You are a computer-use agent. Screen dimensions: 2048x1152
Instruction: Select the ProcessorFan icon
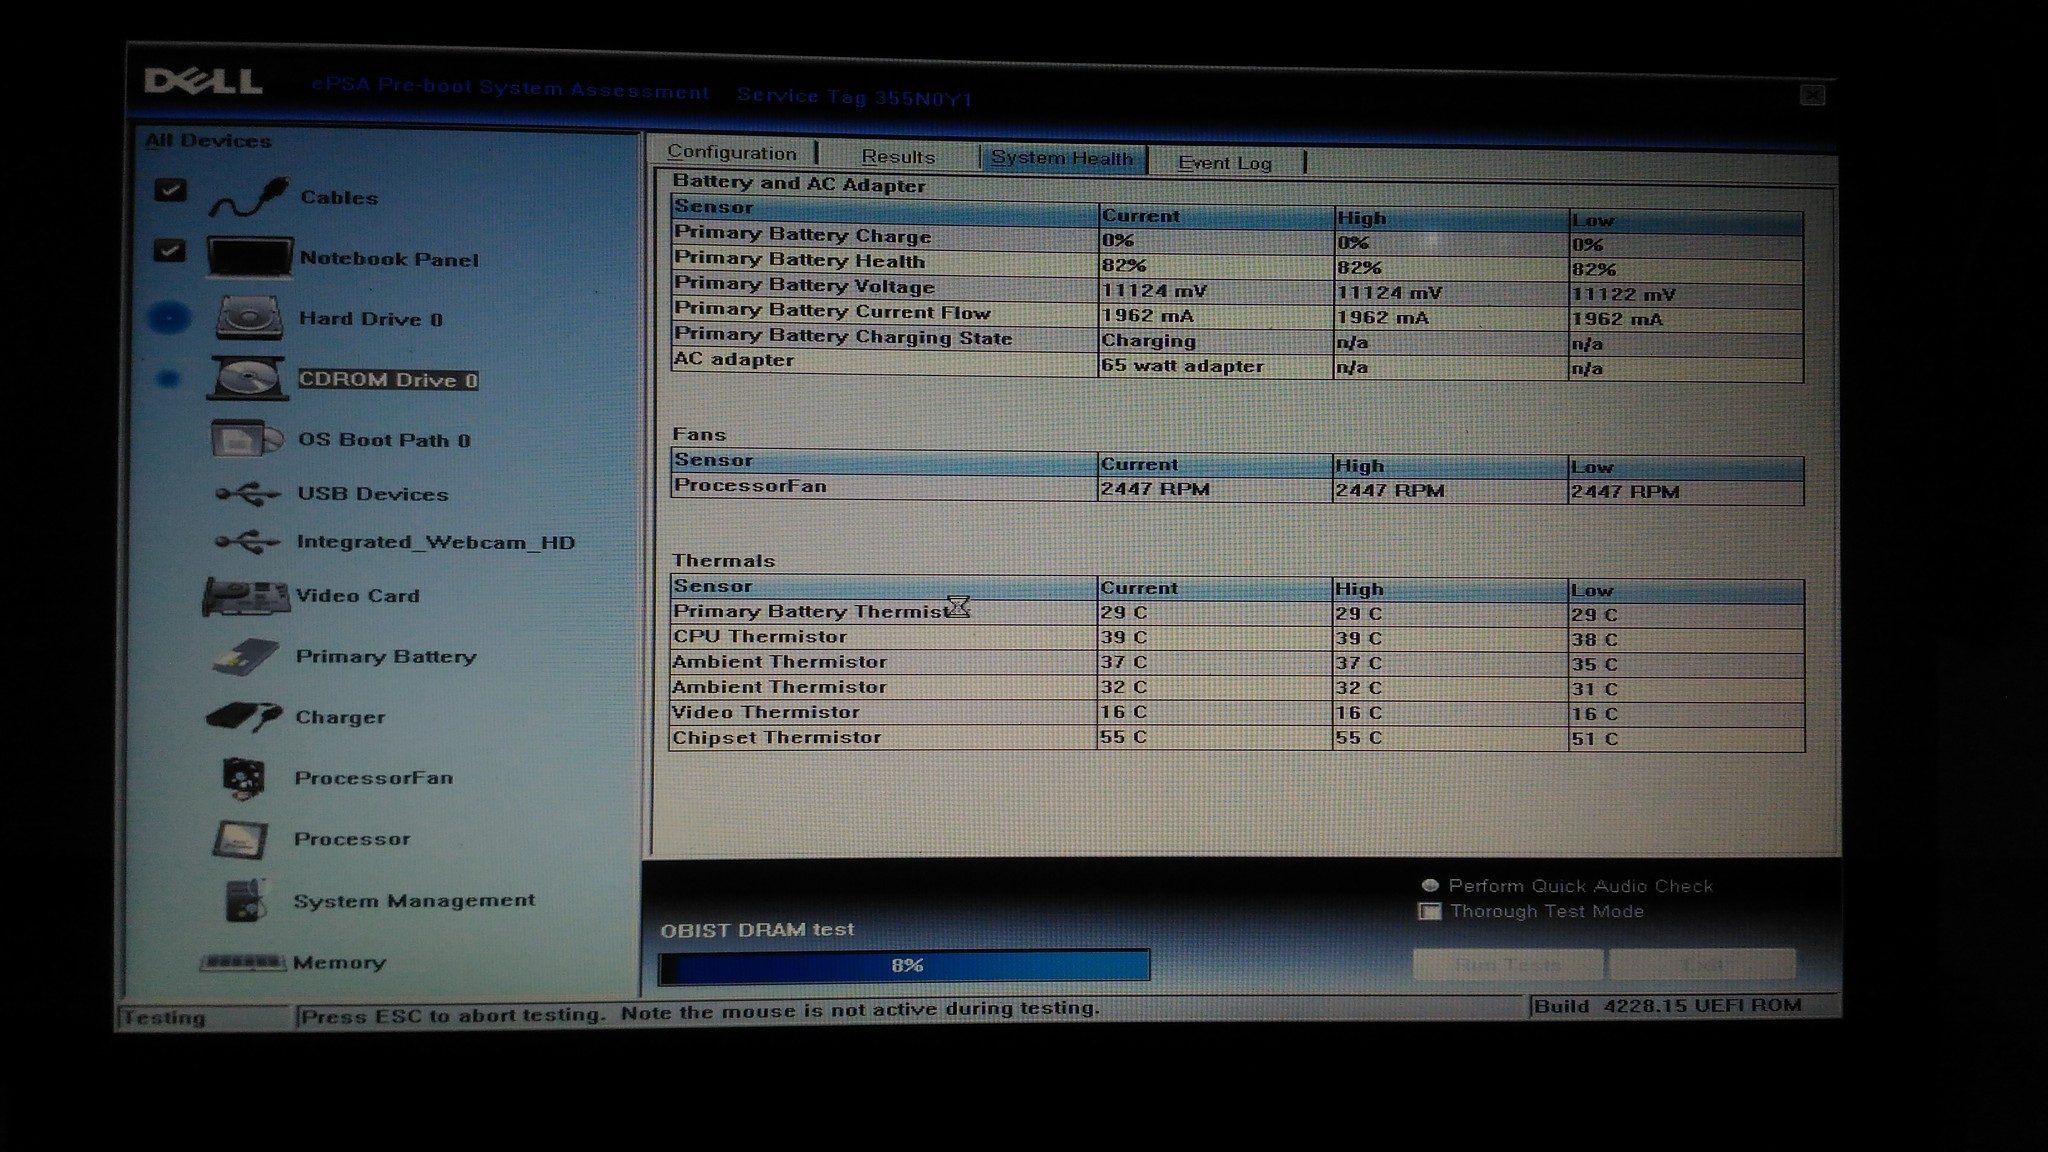point(243,779)
